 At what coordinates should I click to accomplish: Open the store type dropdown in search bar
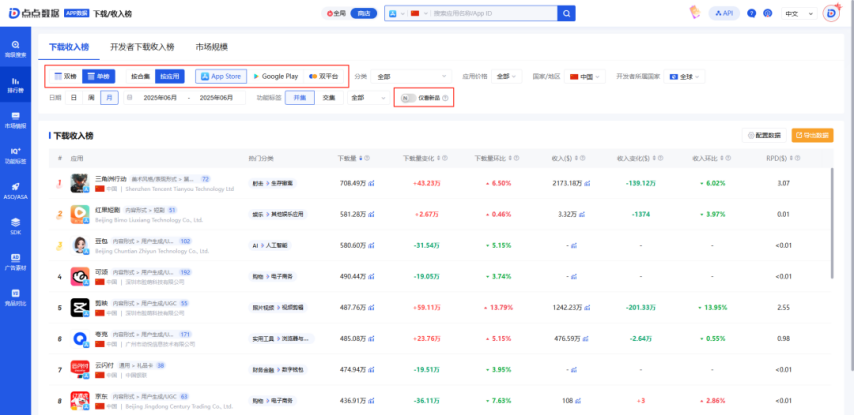396,13
